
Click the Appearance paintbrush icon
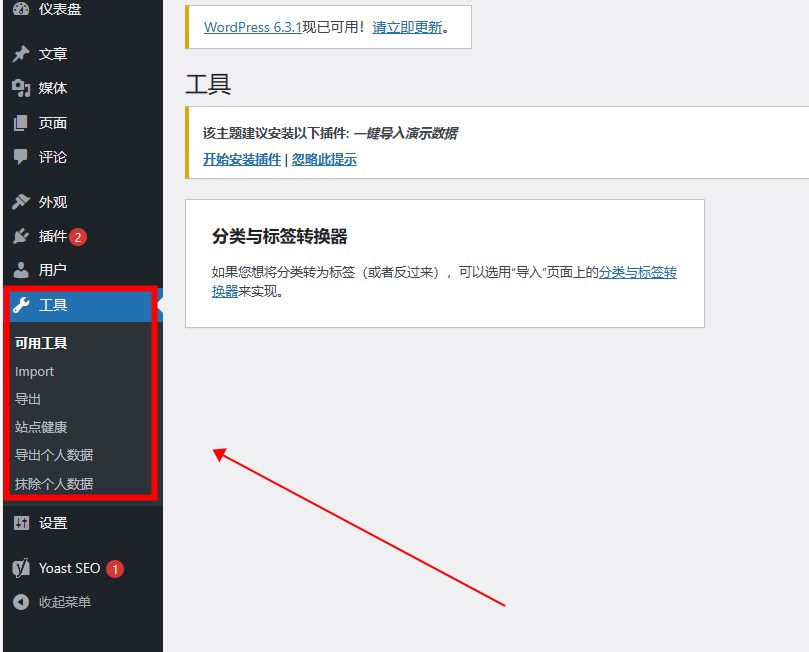pos(21,202)
